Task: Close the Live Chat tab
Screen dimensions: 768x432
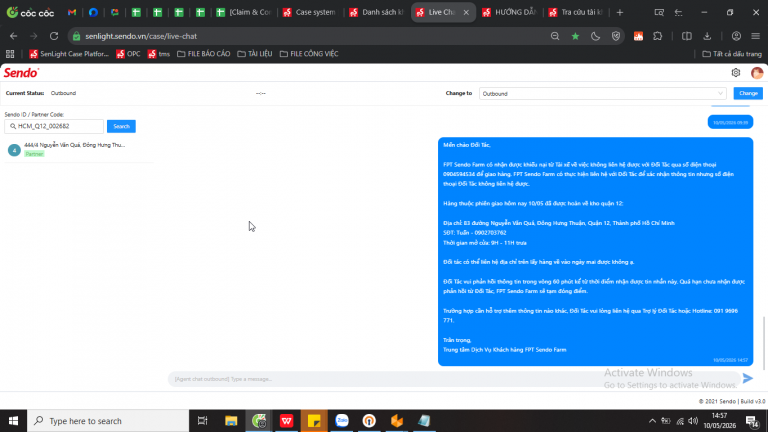Action: click(x=466, y=12)
